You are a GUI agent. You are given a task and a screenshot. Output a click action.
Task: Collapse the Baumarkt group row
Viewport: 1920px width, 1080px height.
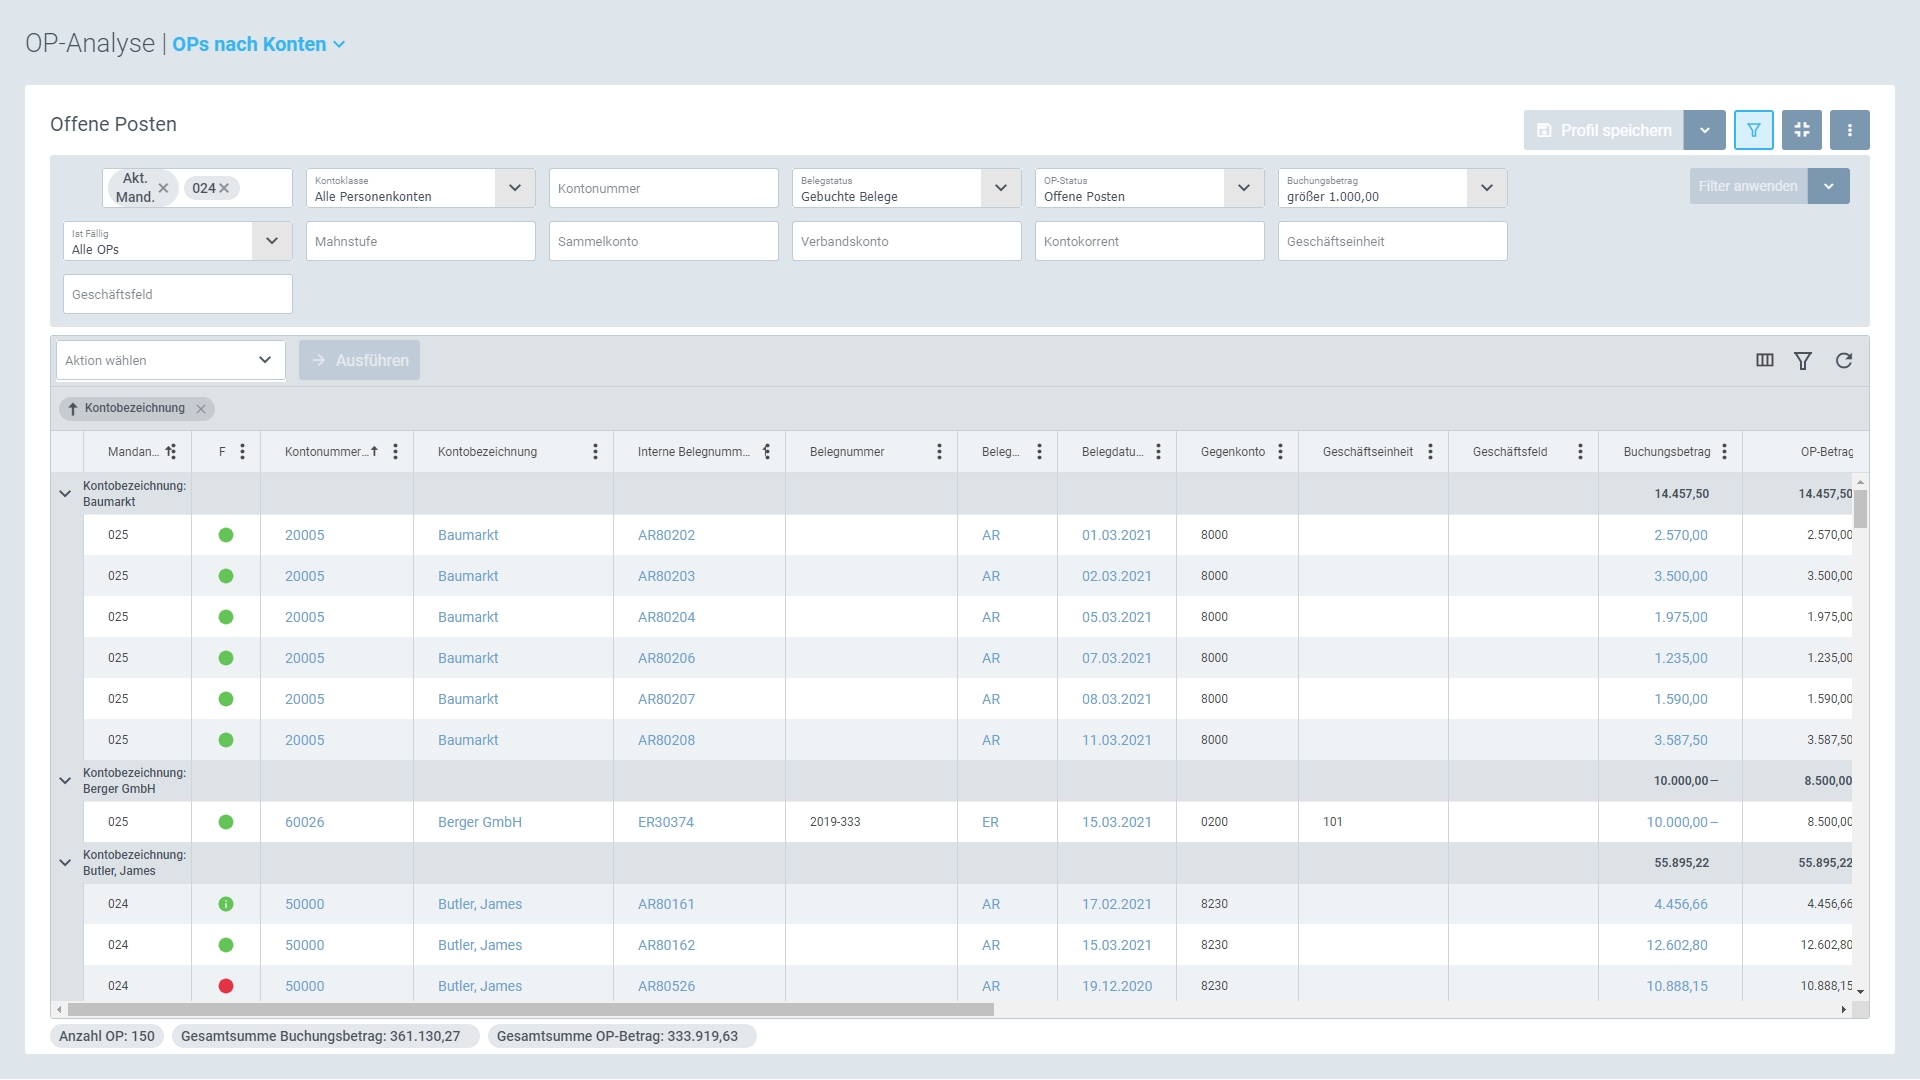65,494
